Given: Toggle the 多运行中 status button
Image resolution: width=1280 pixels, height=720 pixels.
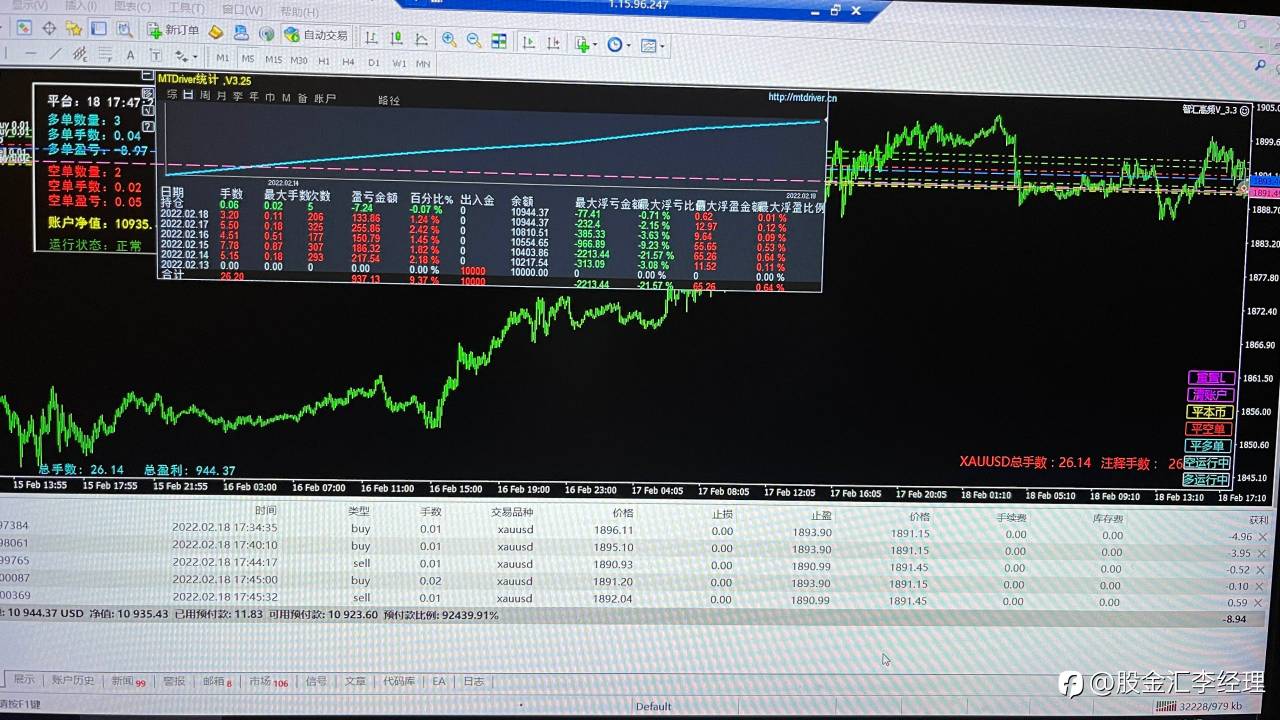Looking at the screenshot, I should tap(1205, 480).
